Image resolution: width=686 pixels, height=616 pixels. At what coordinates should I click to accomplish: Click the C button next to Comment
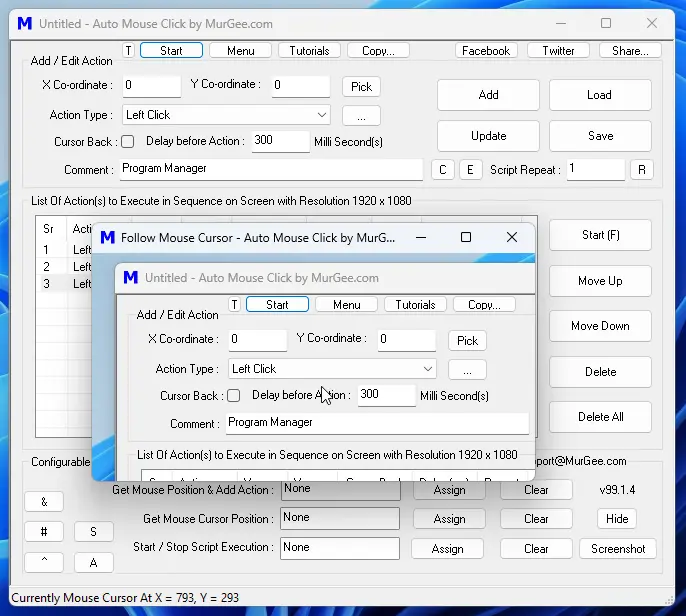click(443, 170)
